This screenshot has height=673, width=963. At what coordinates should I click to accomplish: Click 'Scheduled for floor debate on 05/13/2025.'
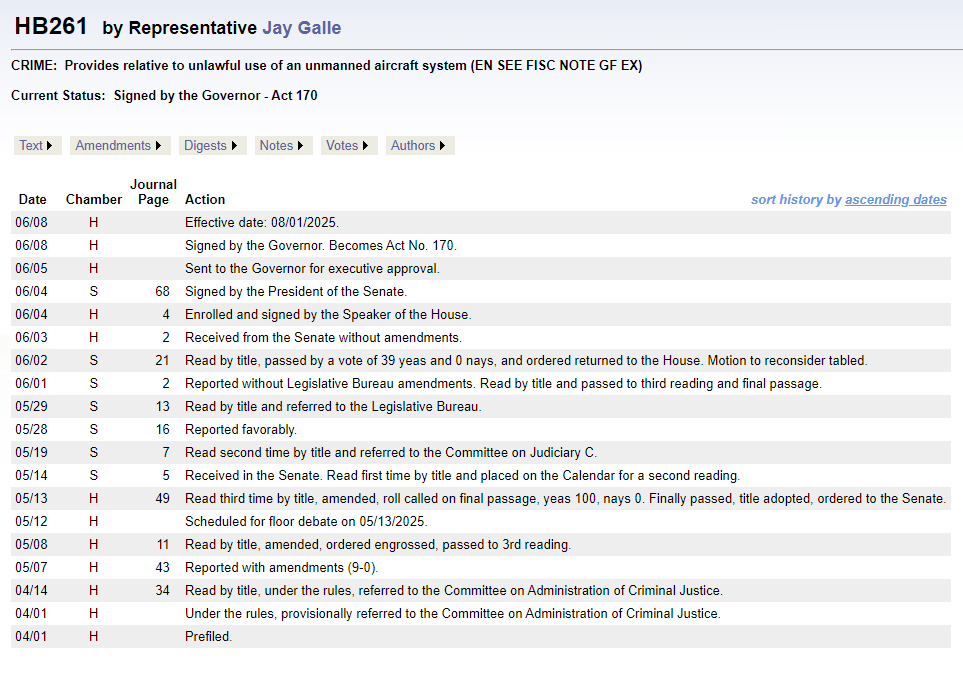point(306,522)
